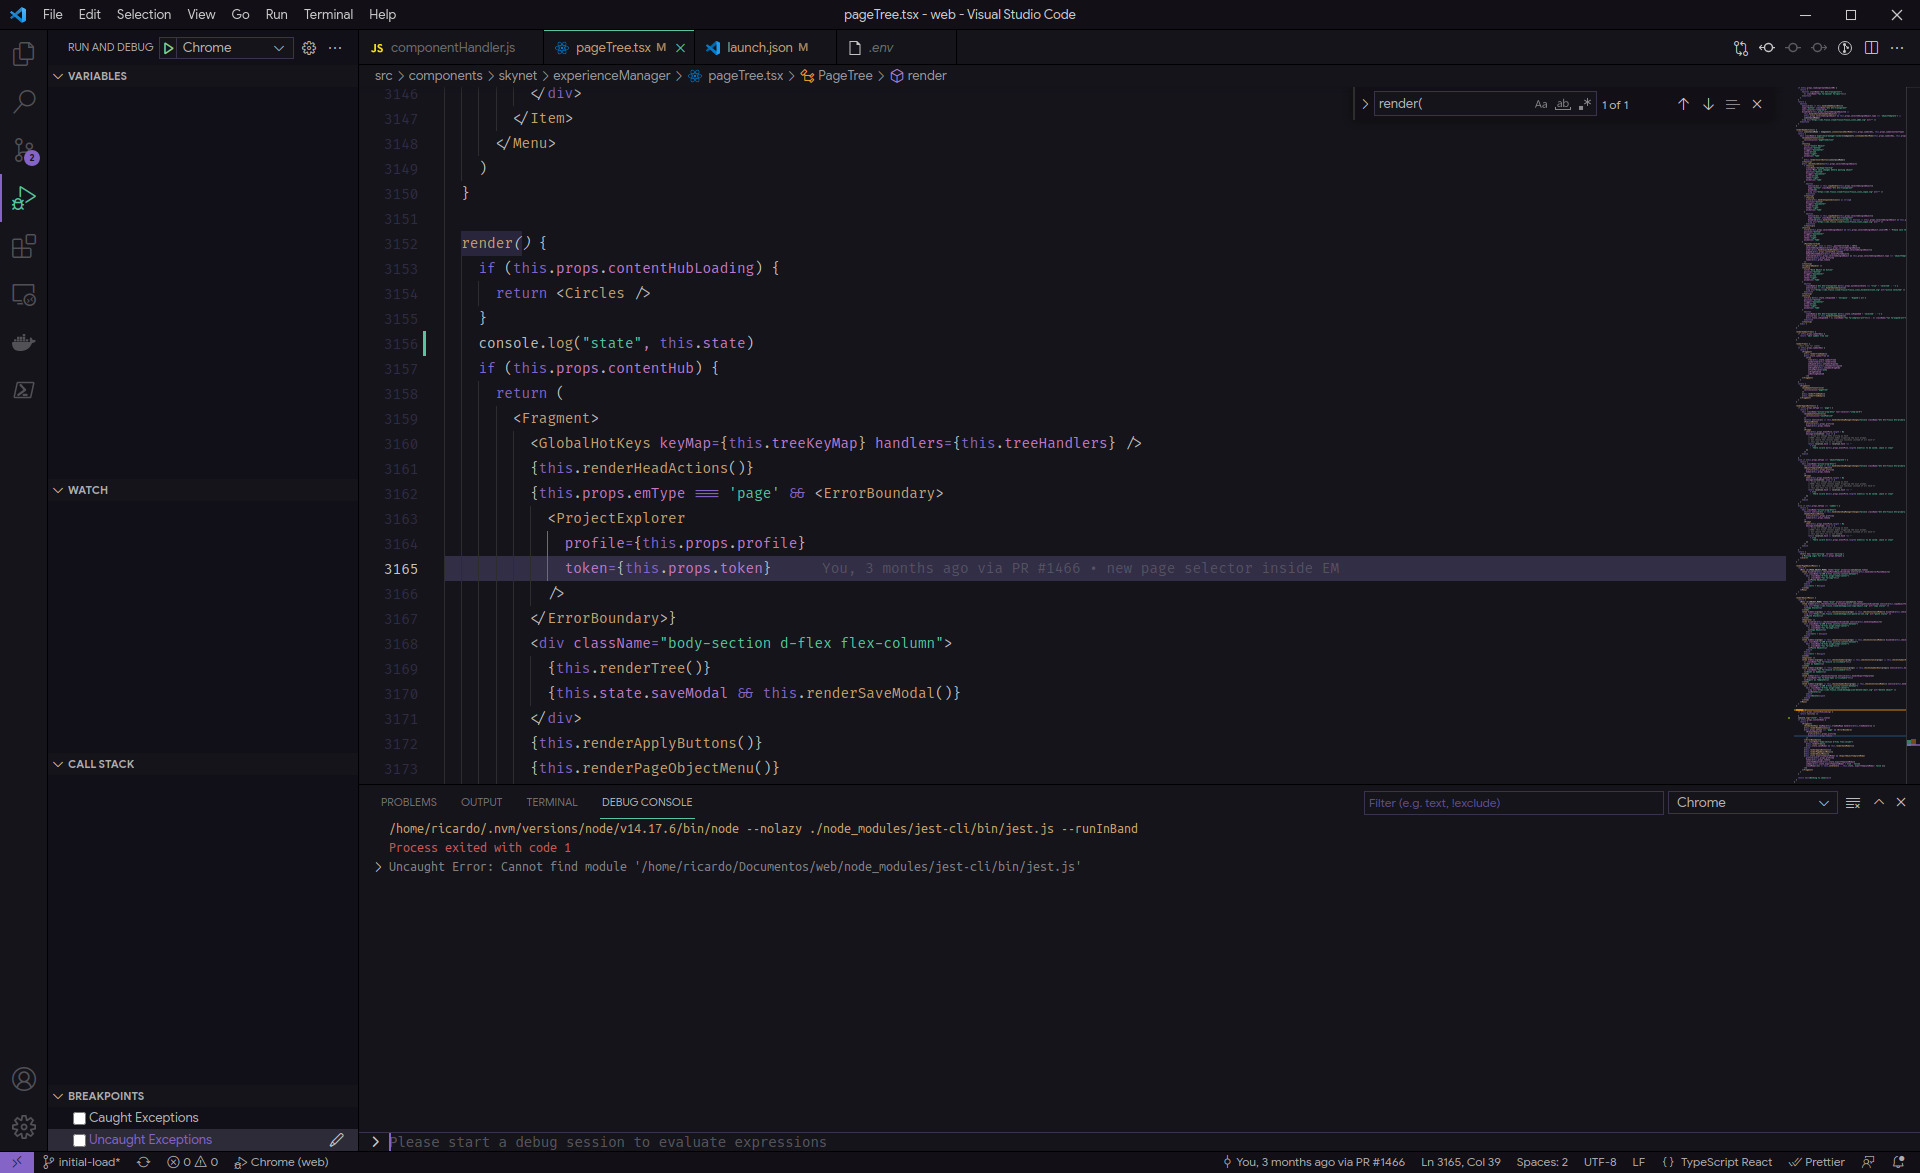Enable the Caught Exceptions breakpoint
This screenshot has width=1920, height=1173.
coord(80,1118)
